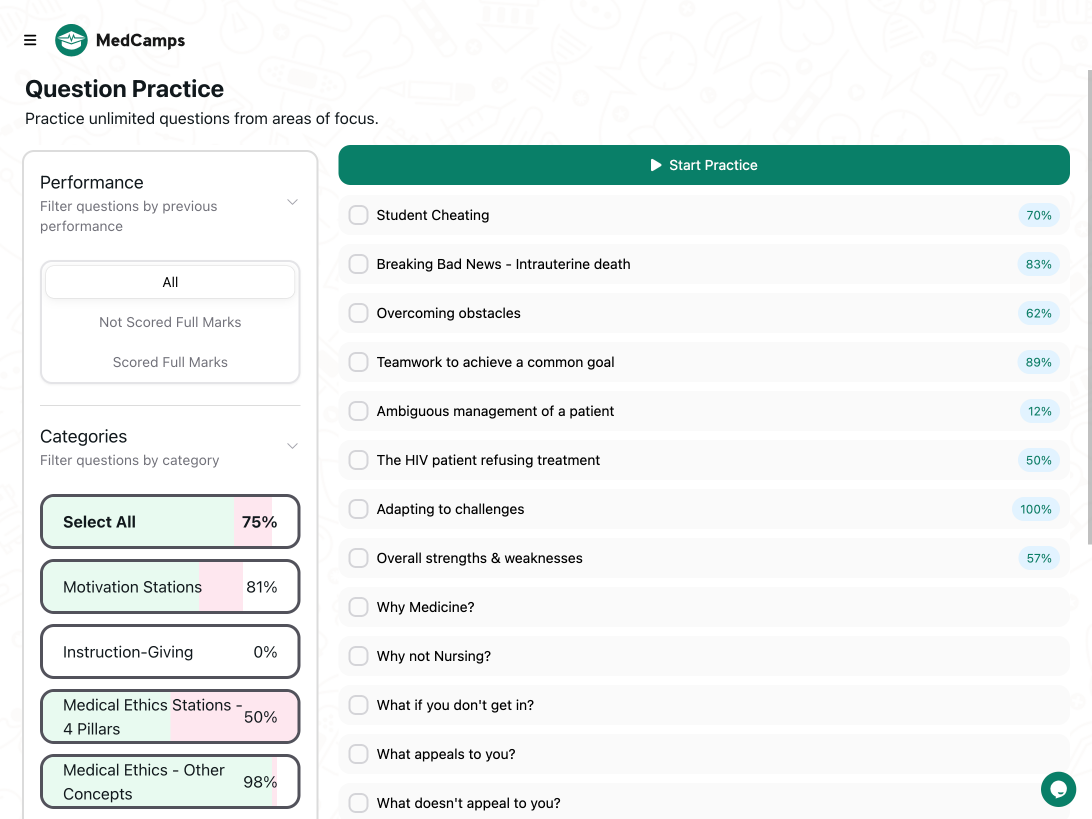Check the Student Cheating question checkbox

tap(358, 215)
